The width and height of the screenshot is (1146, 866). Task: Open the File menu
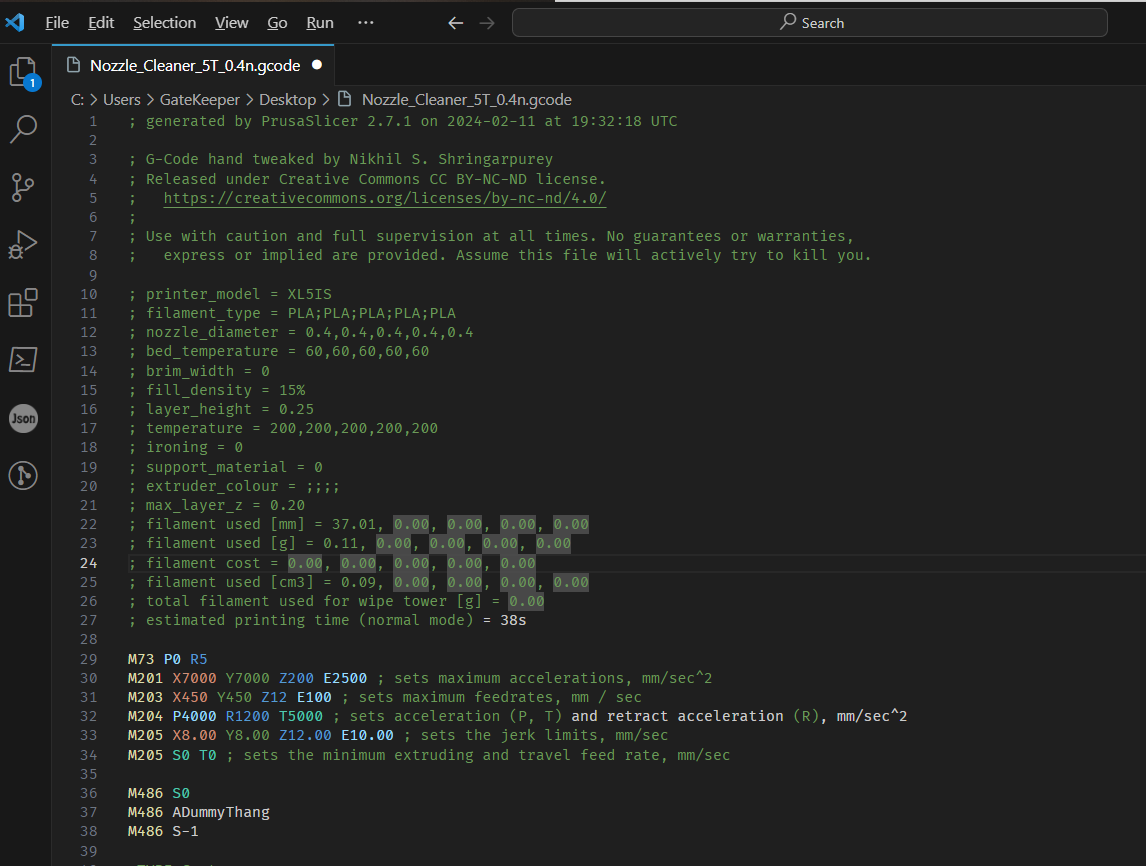tap(57, 22)
